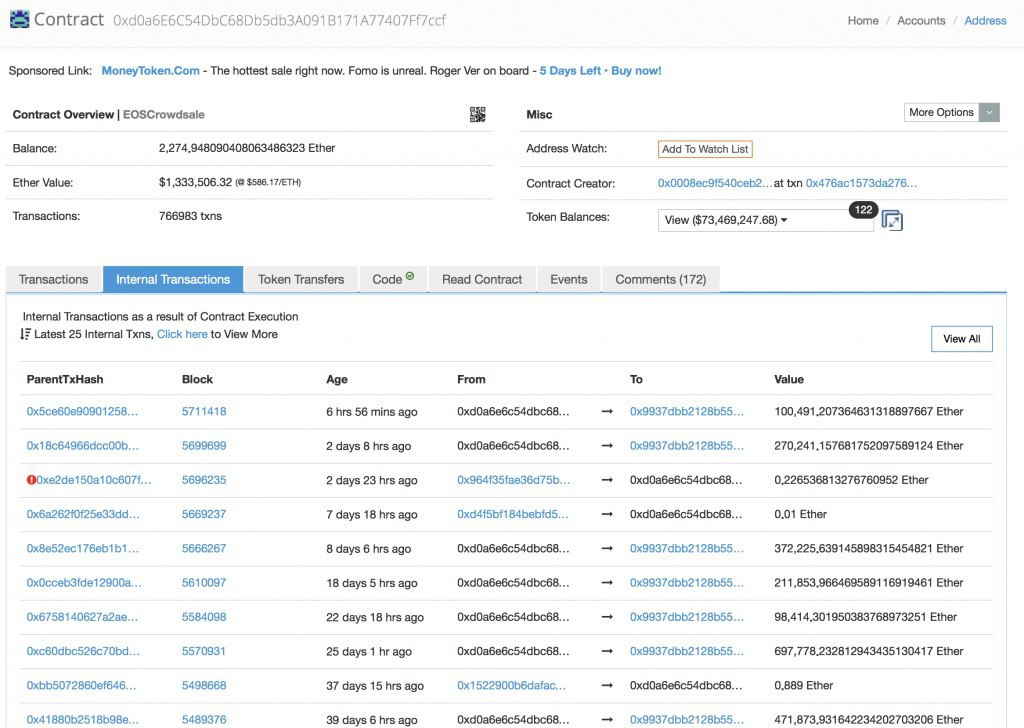The height and width of the screenshot is (728, 1024).
Task: Open block 5711418
Action: click(x=204, y=411)
